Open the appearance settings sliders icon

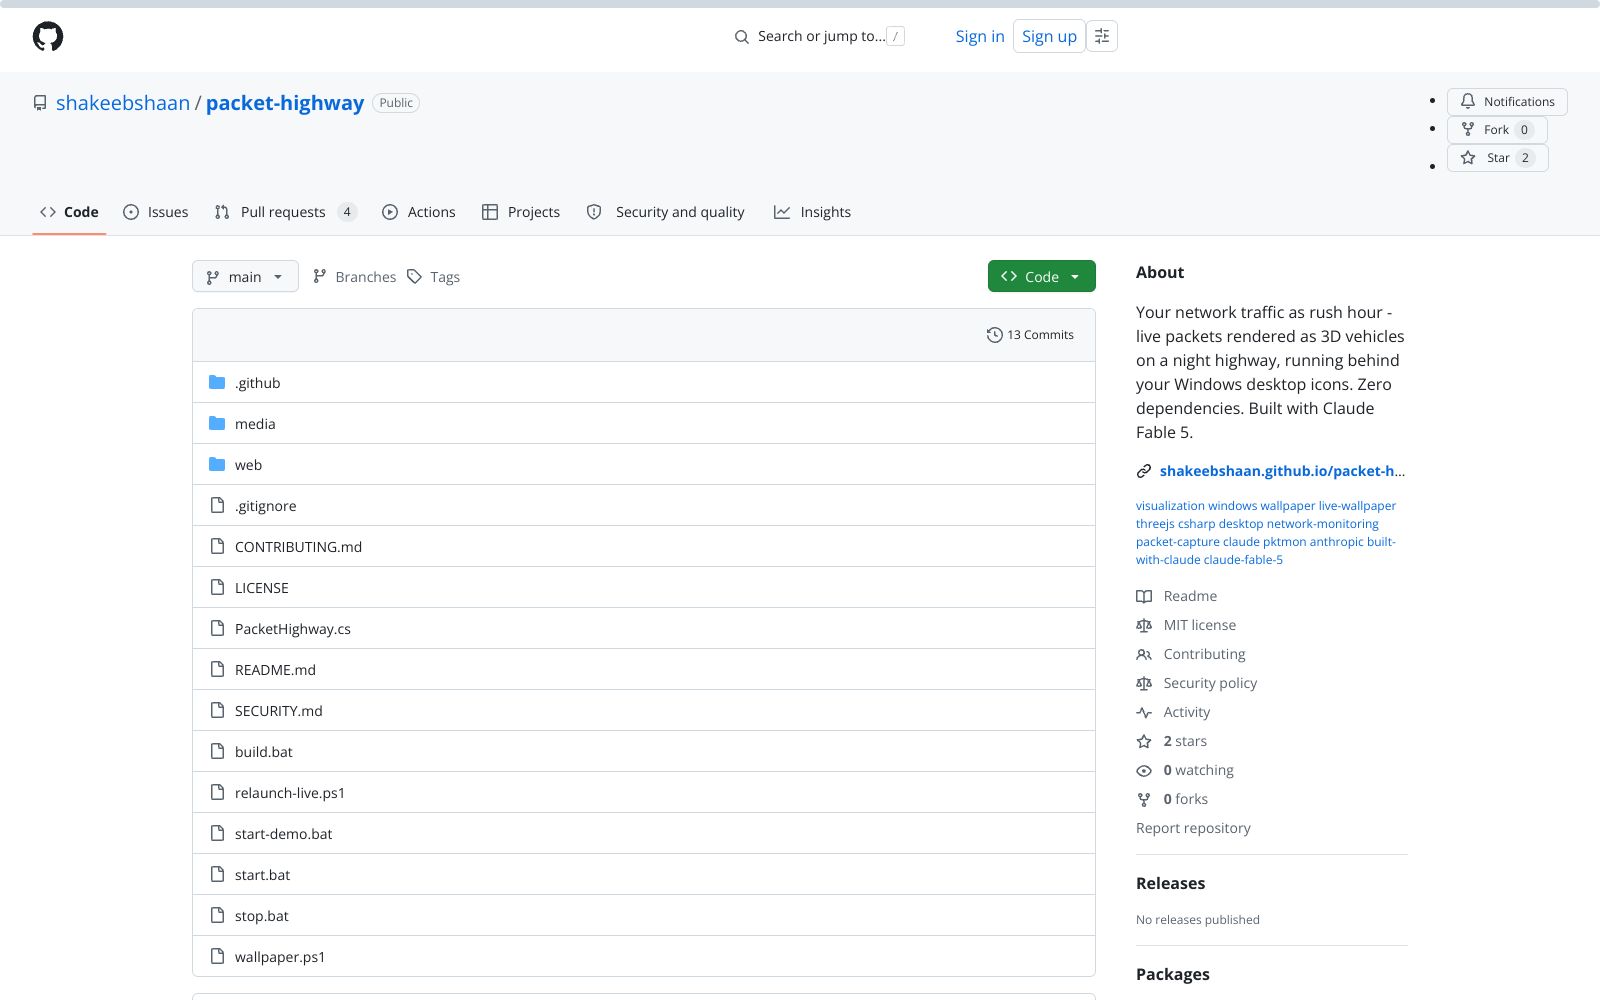tap(1102, 36)
